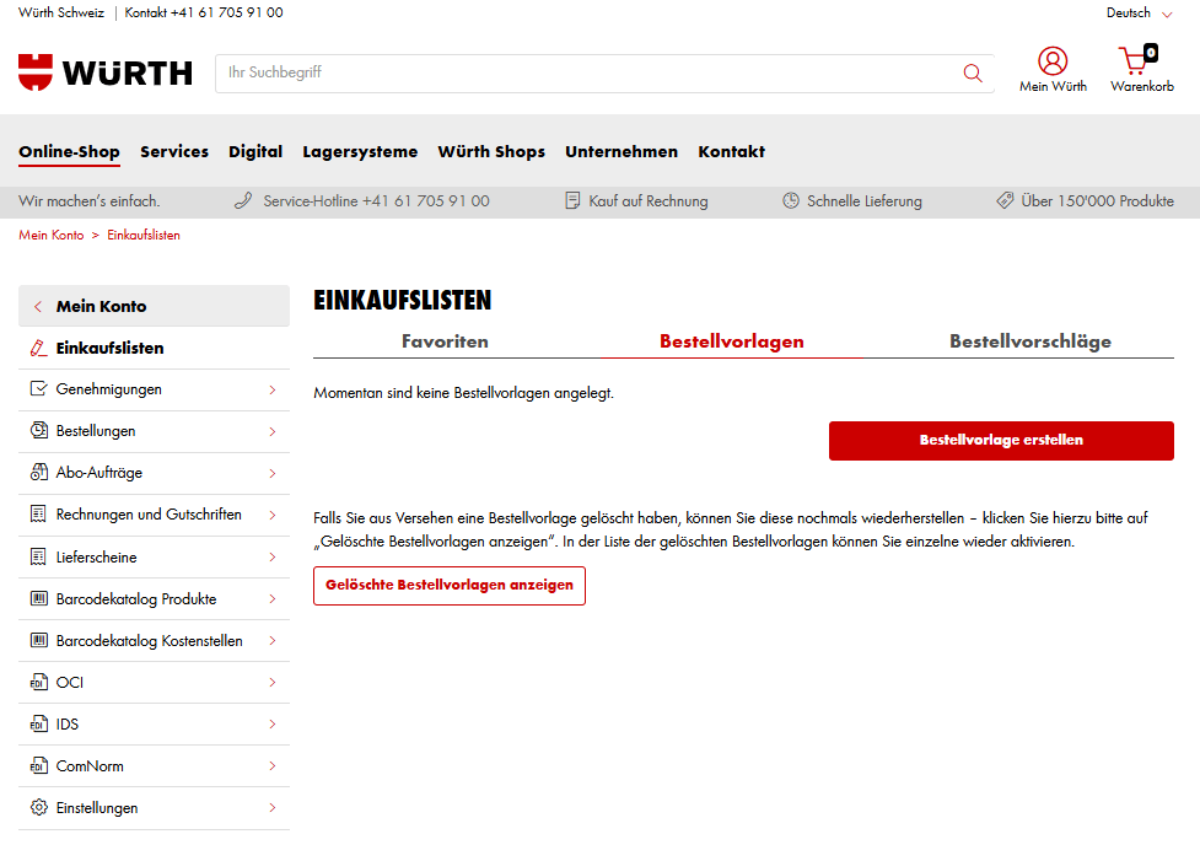Select the Mein Konto sidebar header
This screenshot has width=1200, height=857.
coord(154,306)
